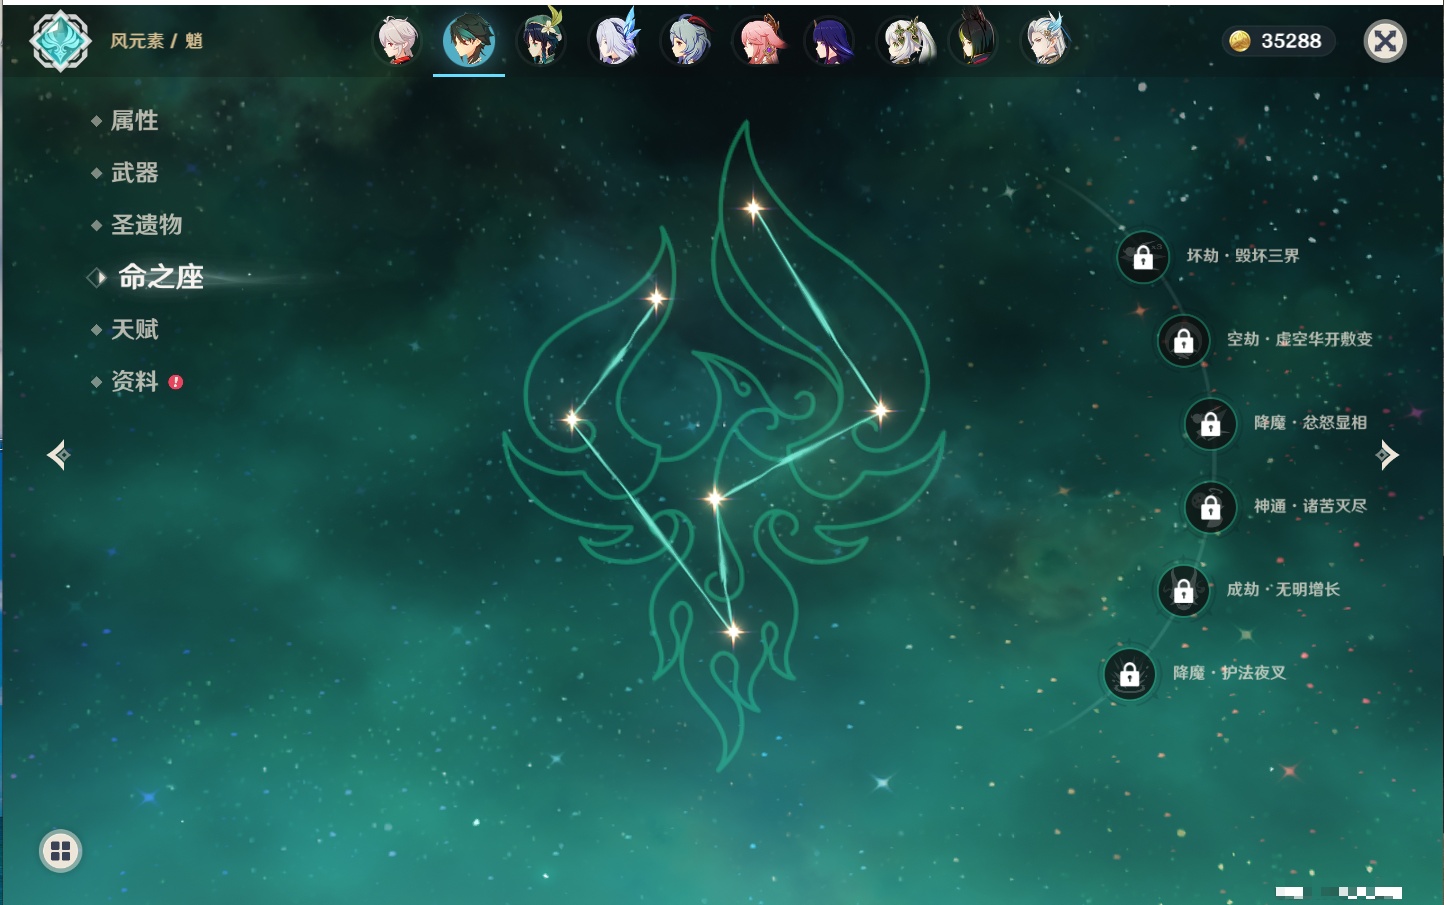Close the character screen with the X button
The width and height of the screenshot is (1444, 905).
(1385, 41)
